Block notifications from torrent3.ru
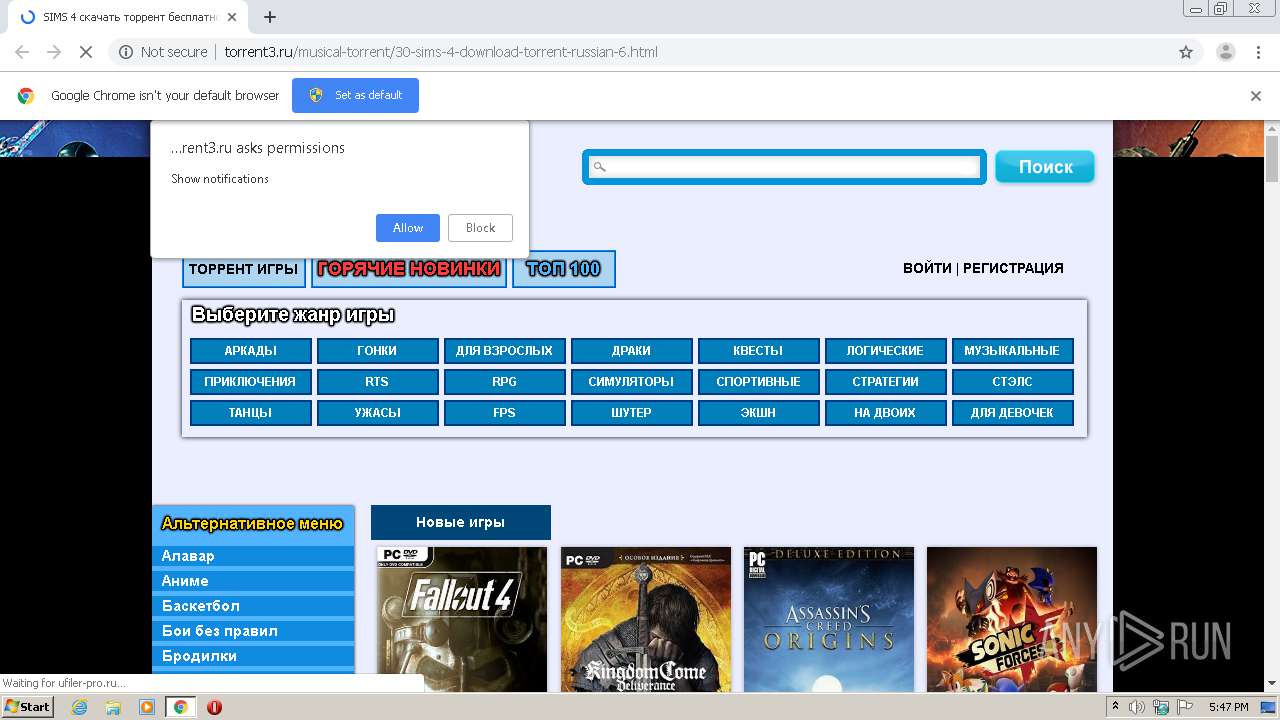Screen dimensions: 1280x720 point(480,228)
